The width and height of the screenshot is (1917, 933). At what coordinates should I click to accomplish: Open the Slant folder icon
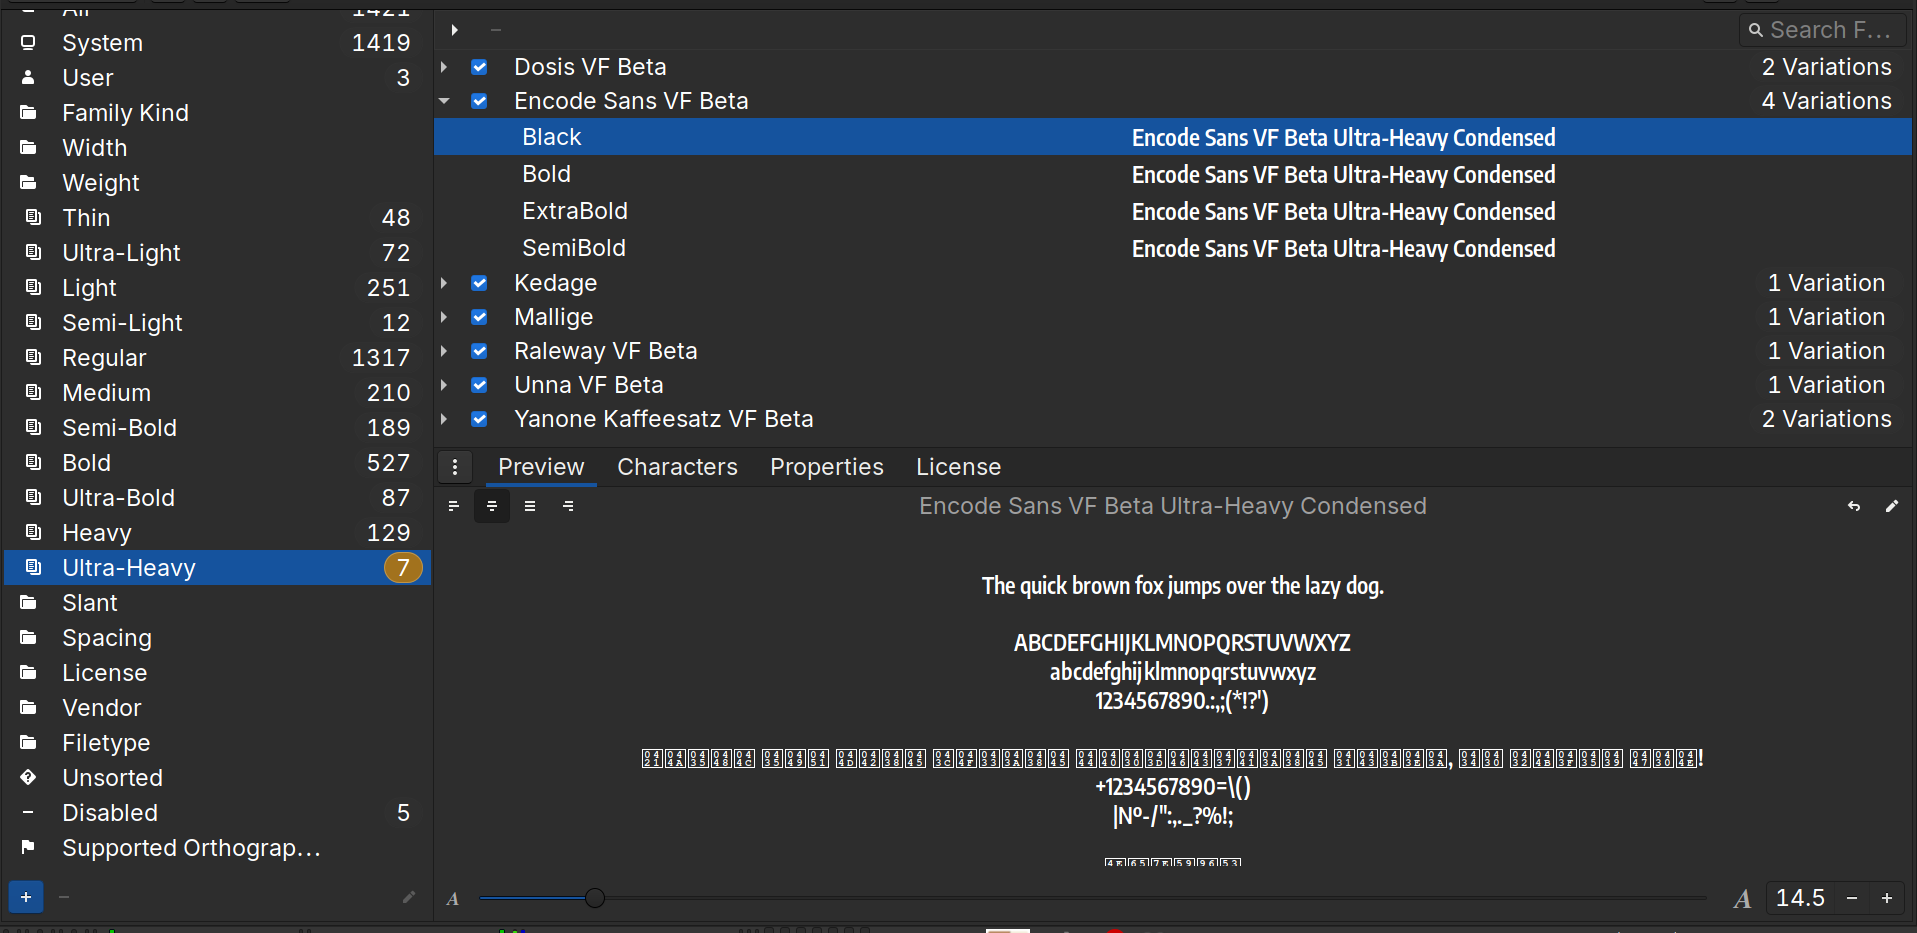[29, 603]
